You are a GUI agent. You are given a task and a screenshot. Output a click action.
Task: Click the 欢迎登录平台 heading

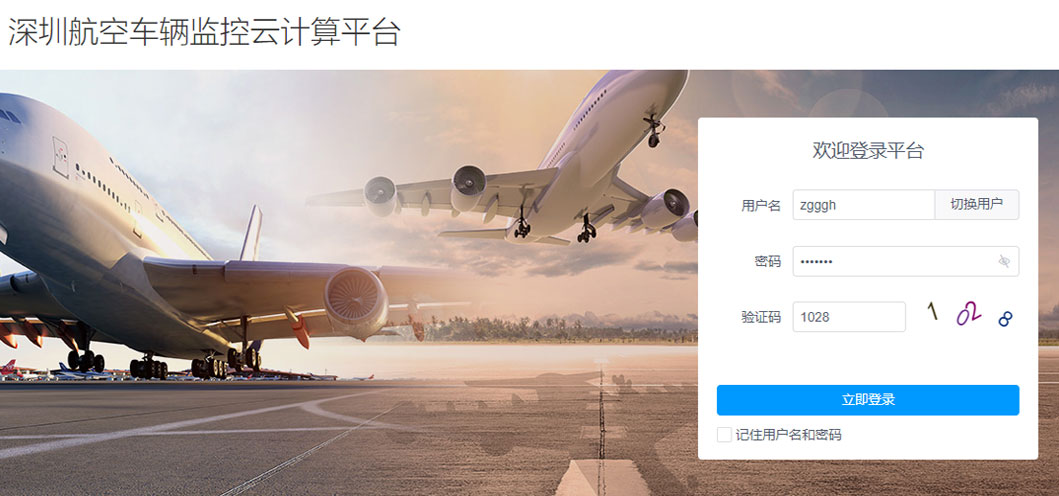coord(868,151)
